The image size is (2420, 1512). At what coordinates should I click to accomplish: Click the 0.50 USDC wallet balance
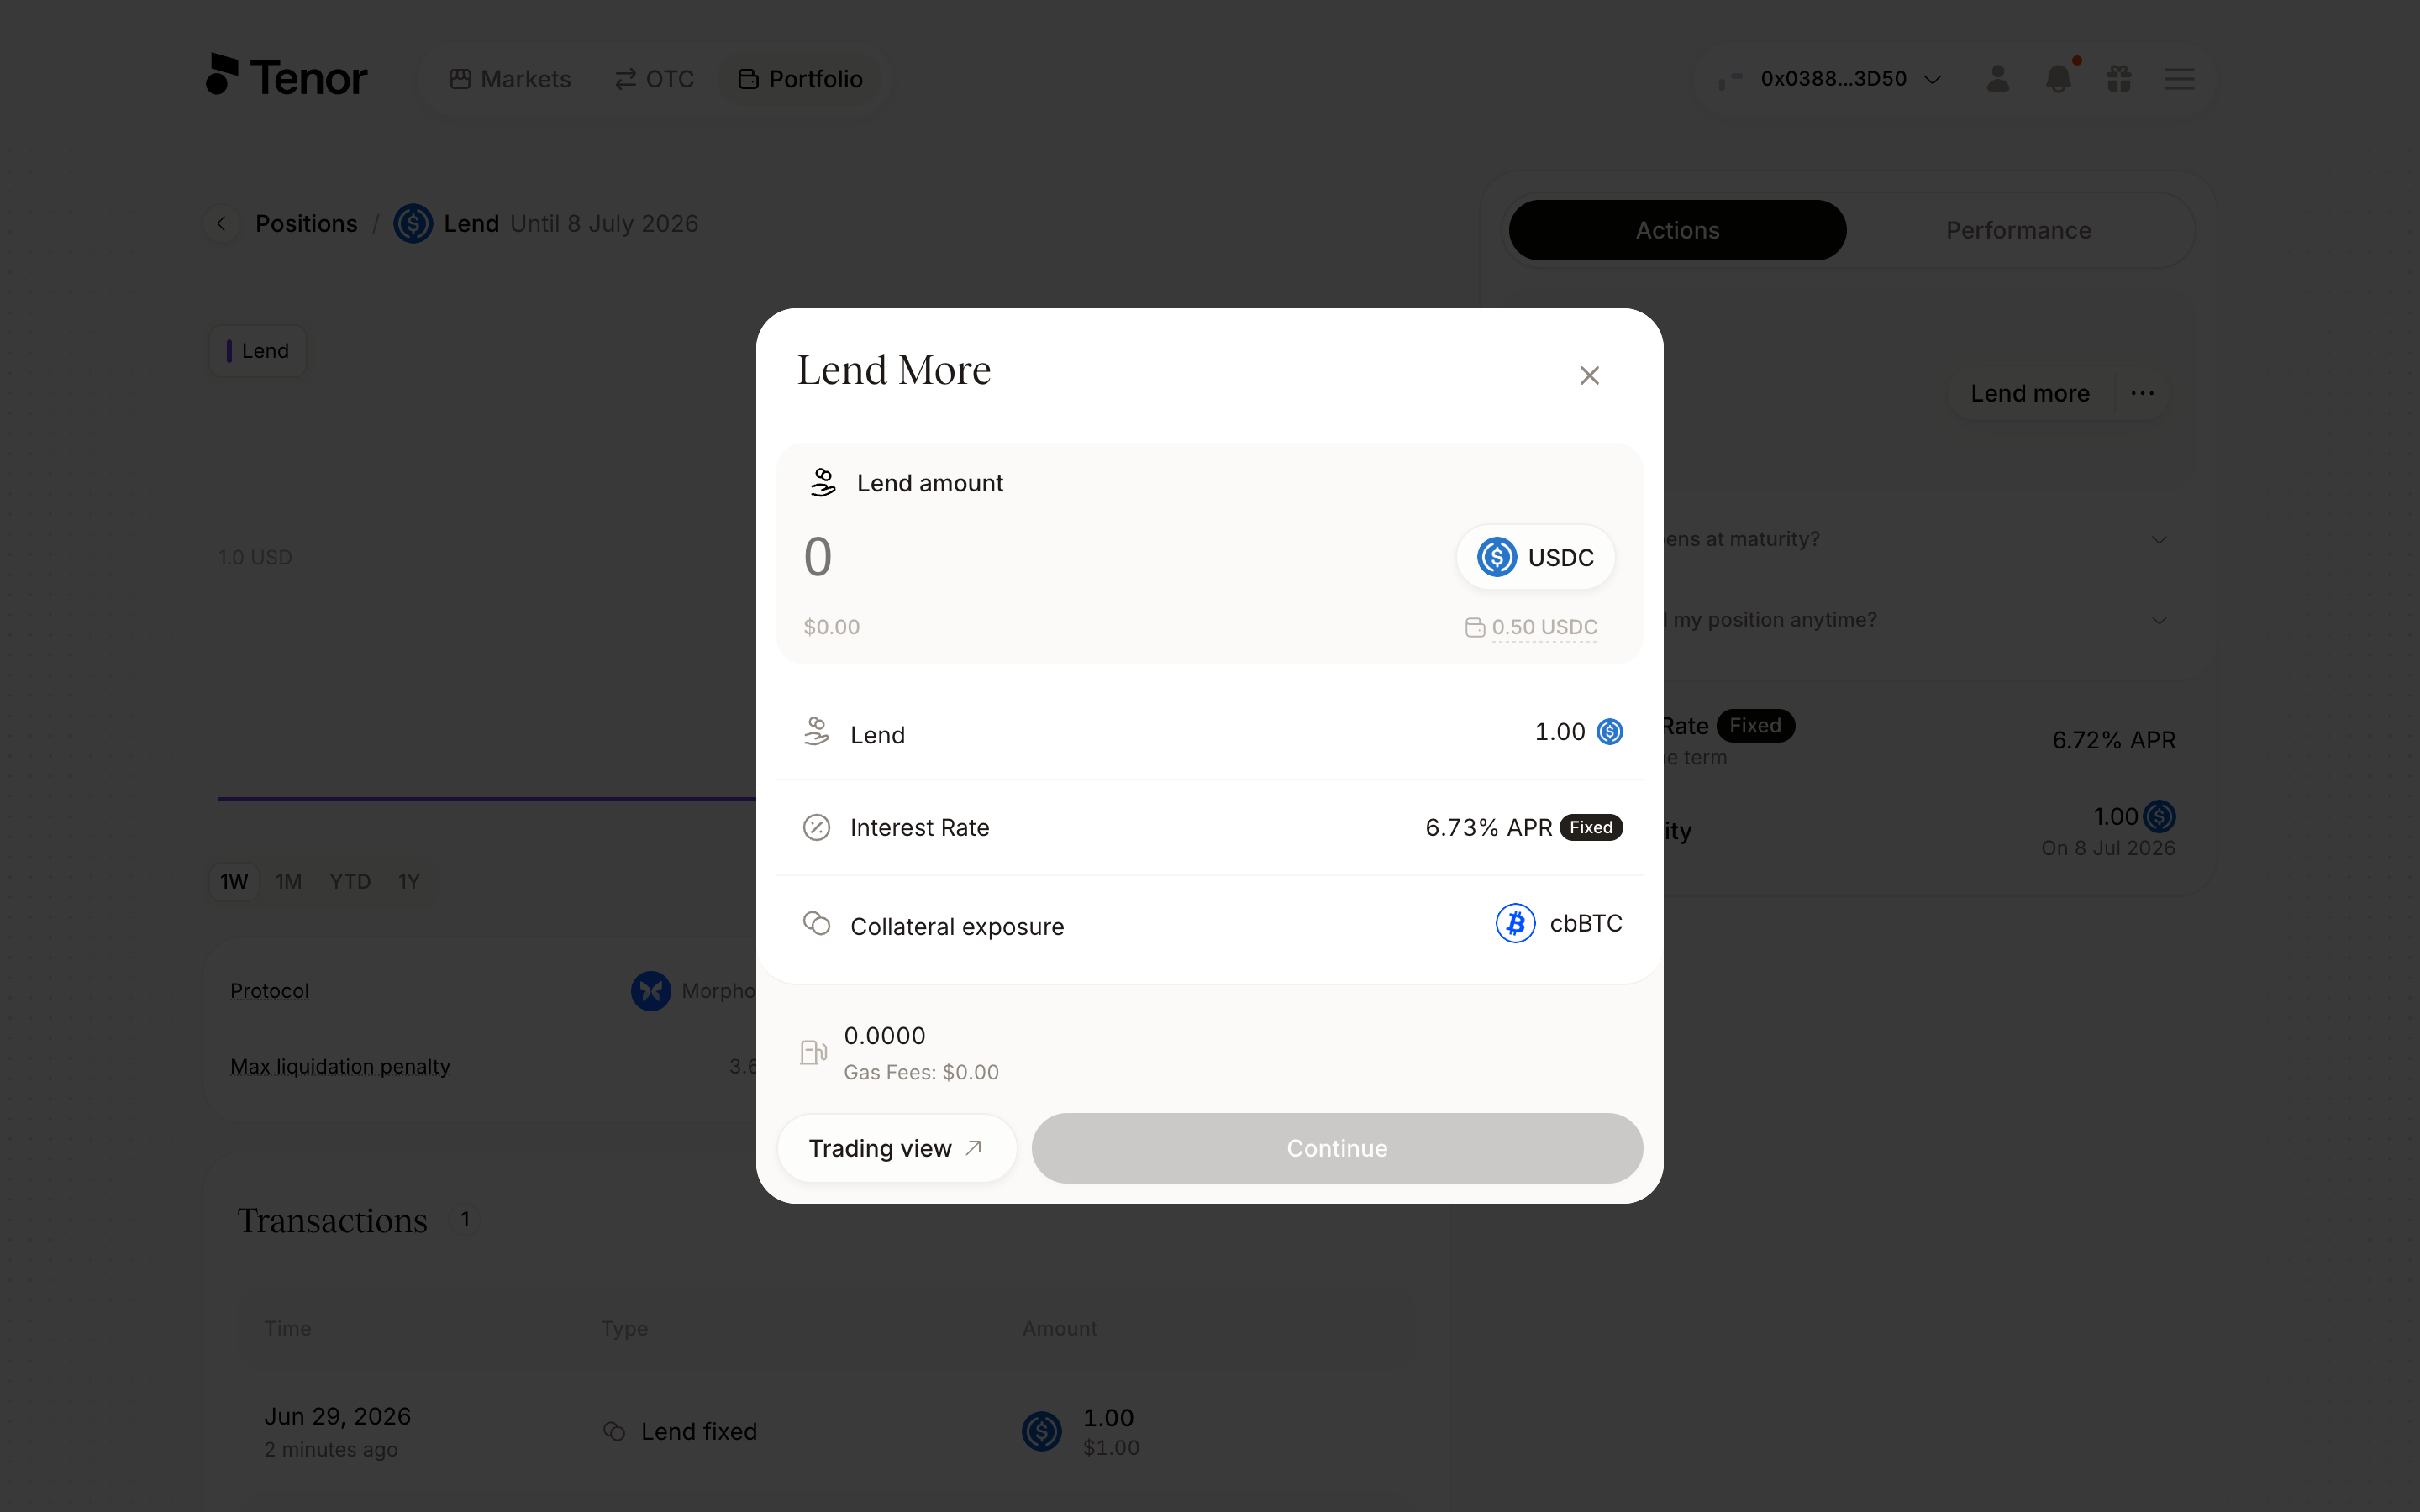[x=1544, y=627]
